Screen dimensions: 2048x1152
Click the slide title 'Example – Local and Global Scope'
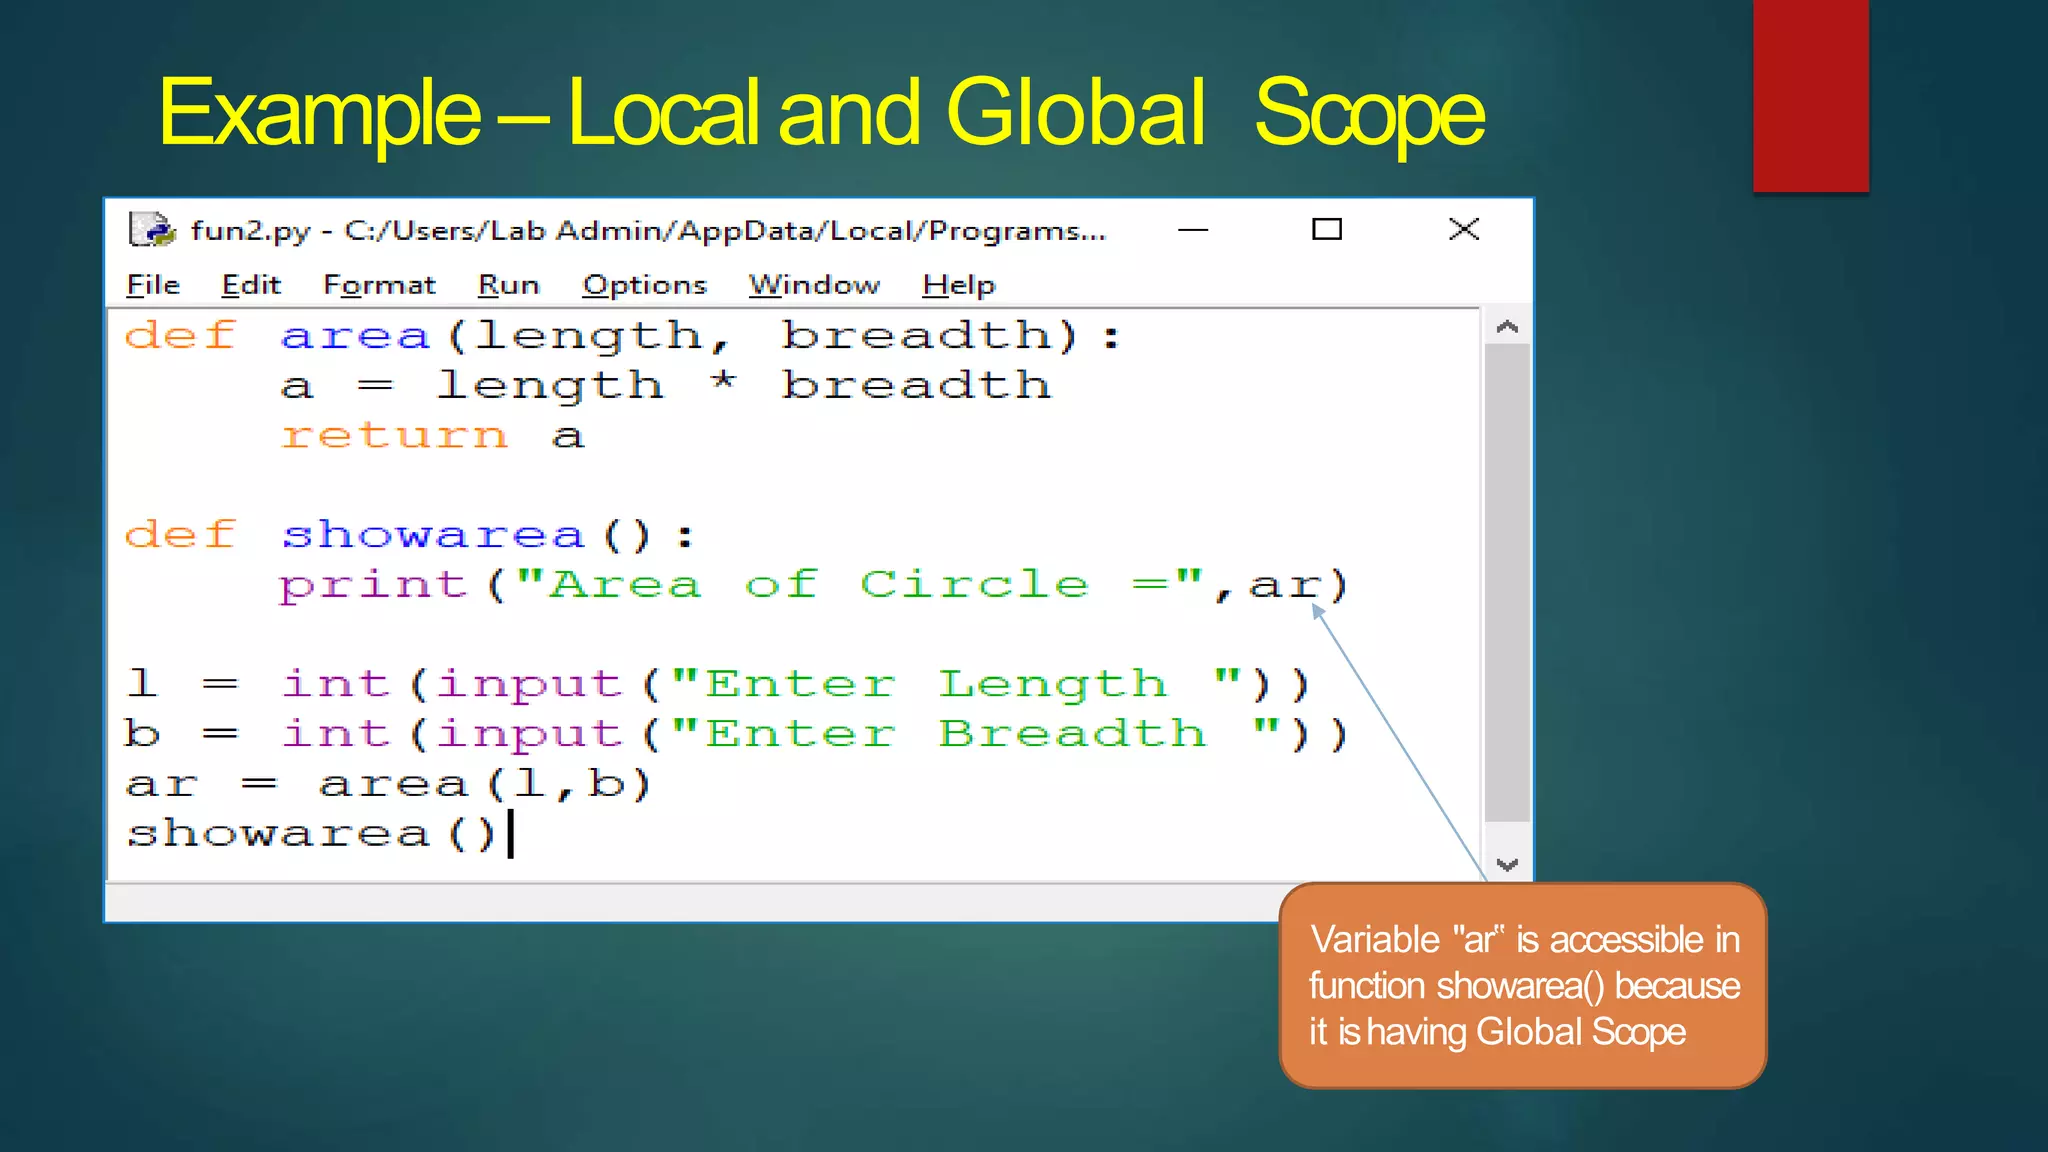821,113
